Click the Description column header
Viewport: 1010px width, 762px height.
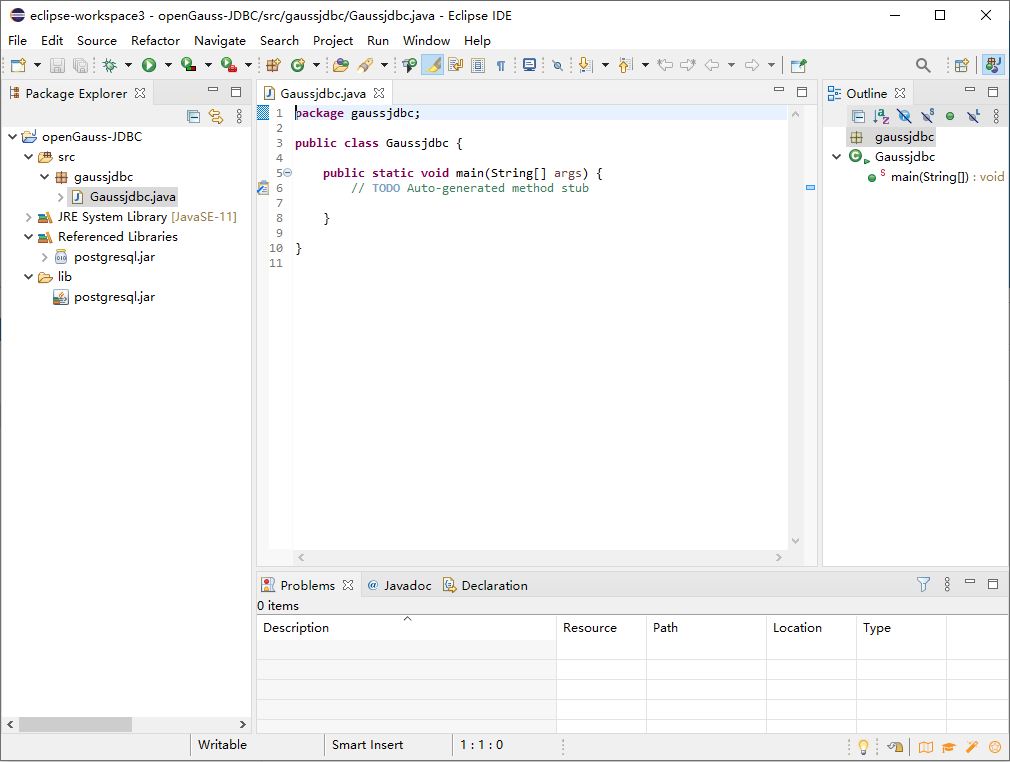[296, 628]
